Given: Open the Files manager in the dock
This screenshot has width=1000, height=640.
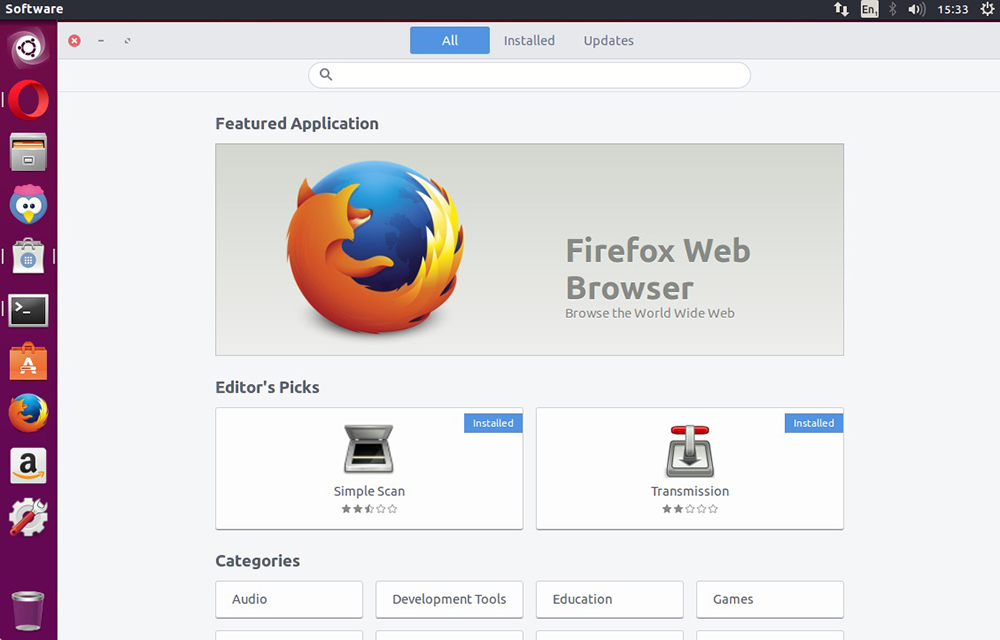Looking at the screenshot, I should 28,152.
